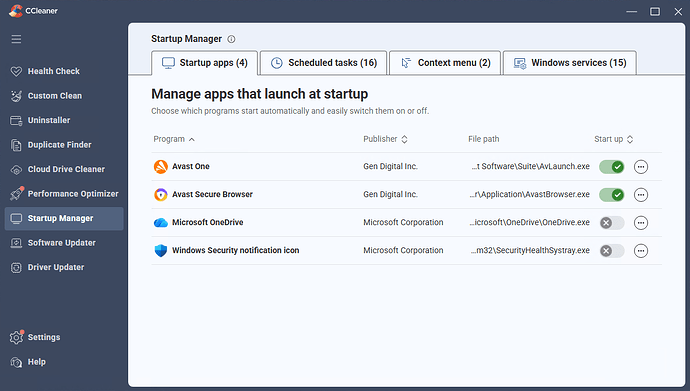This screenshot has height=391, width=690.
Task: Click Gen Digital Inc. in Avast One row
Action: pyautogui.click(x=390, y=167)
